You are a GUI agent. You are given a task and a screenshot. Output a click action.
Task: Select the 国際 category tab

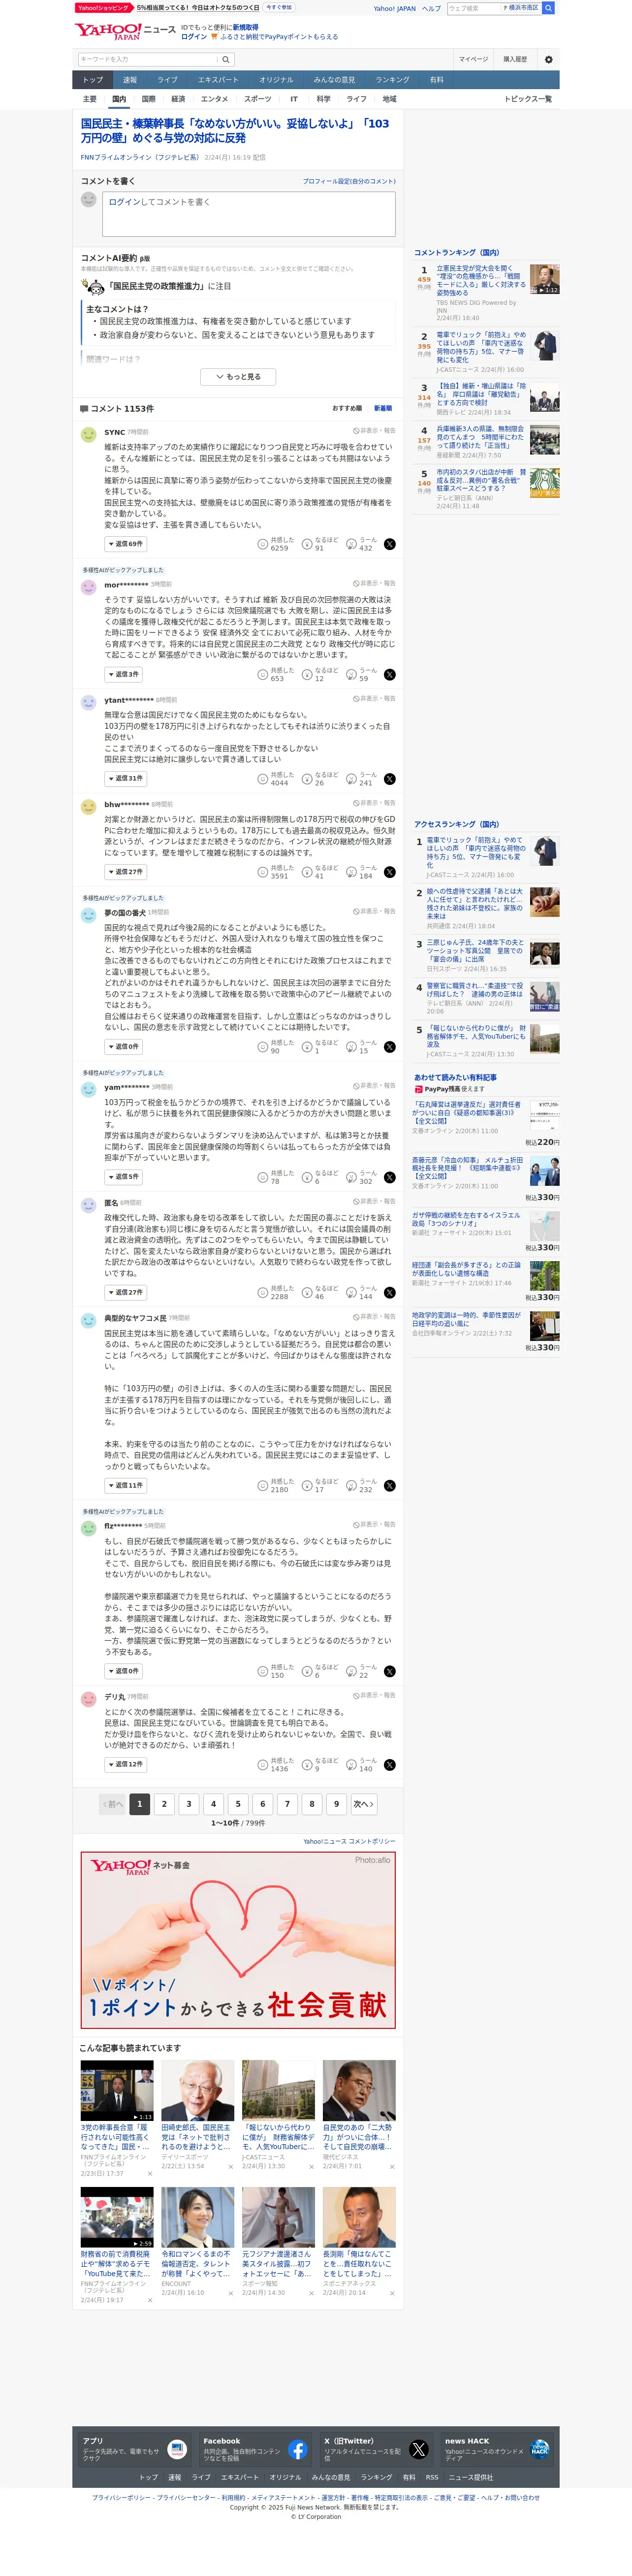tap(148, 99)
